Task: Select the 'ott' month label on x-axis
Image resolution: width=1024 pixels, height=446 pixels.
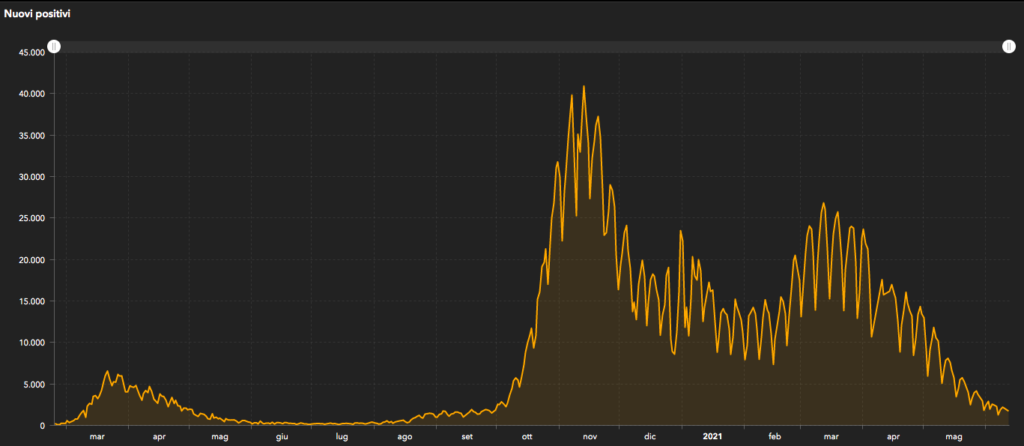Action: click(527, 437)
